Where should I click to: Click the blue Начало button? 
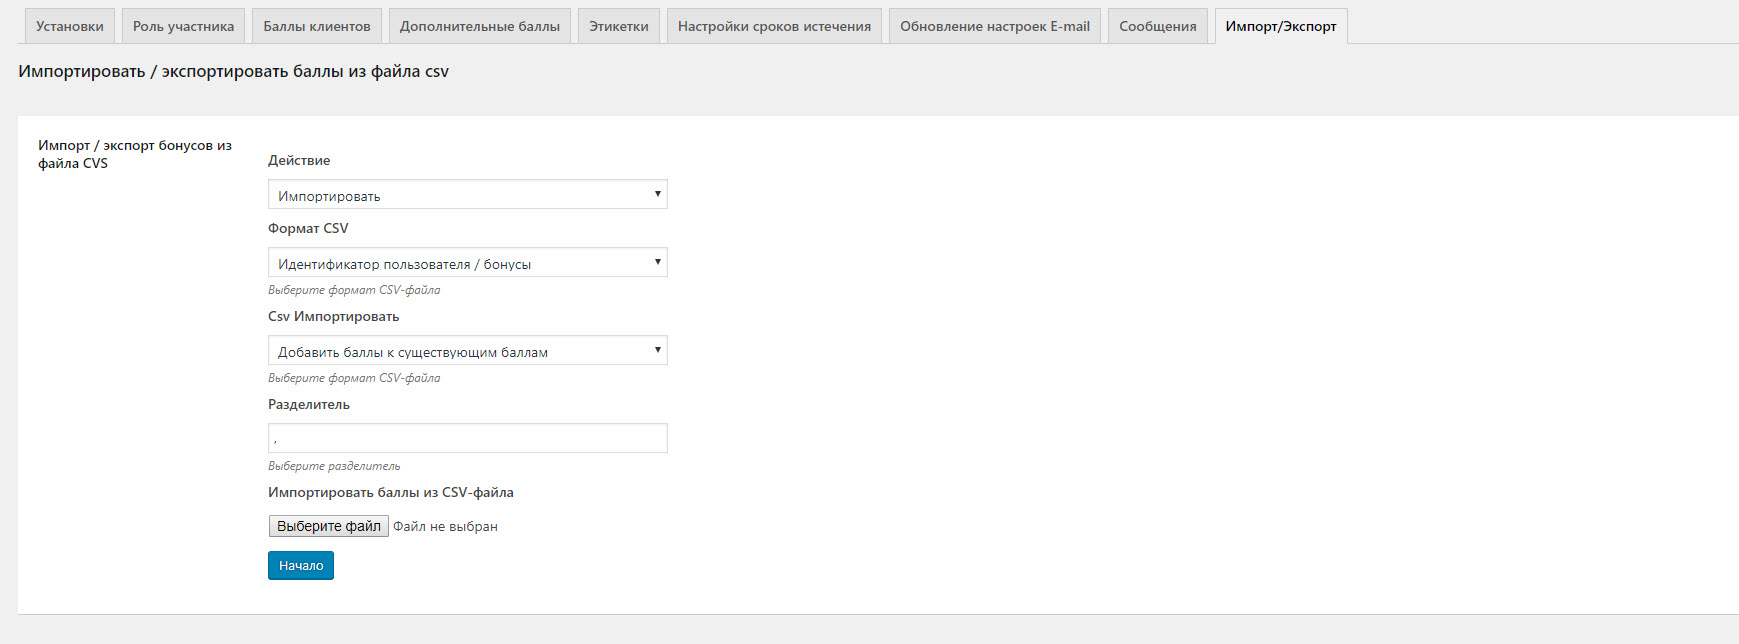tap(300, 566)
